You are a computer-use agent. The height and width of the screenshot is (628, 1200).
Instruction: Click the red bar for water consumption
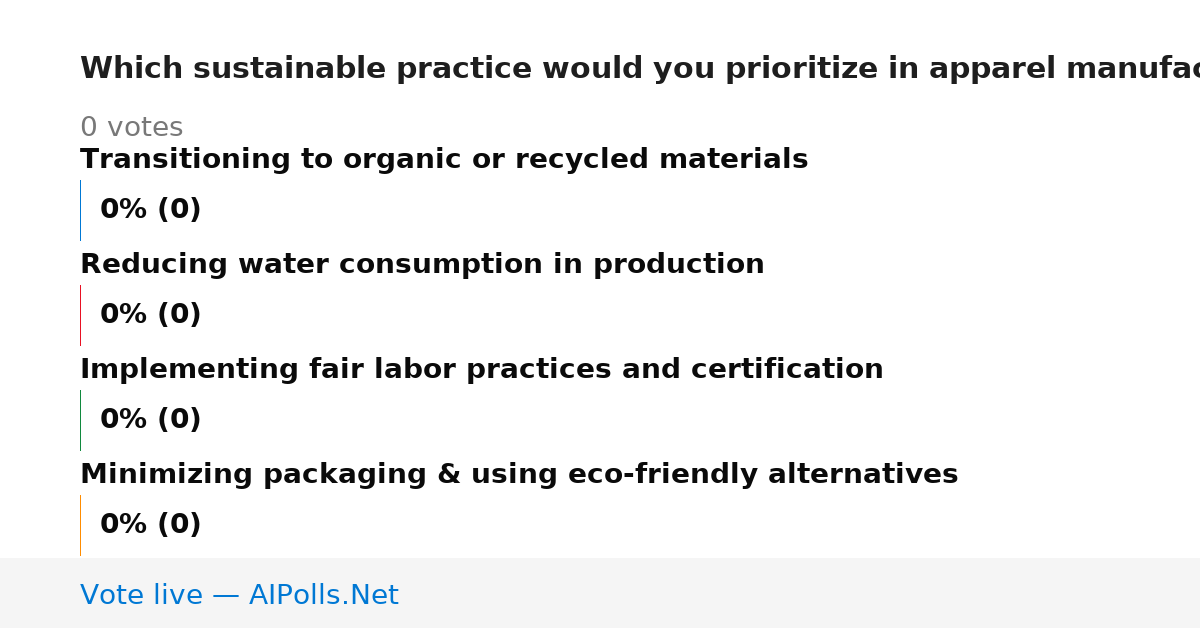click(80, 315)
